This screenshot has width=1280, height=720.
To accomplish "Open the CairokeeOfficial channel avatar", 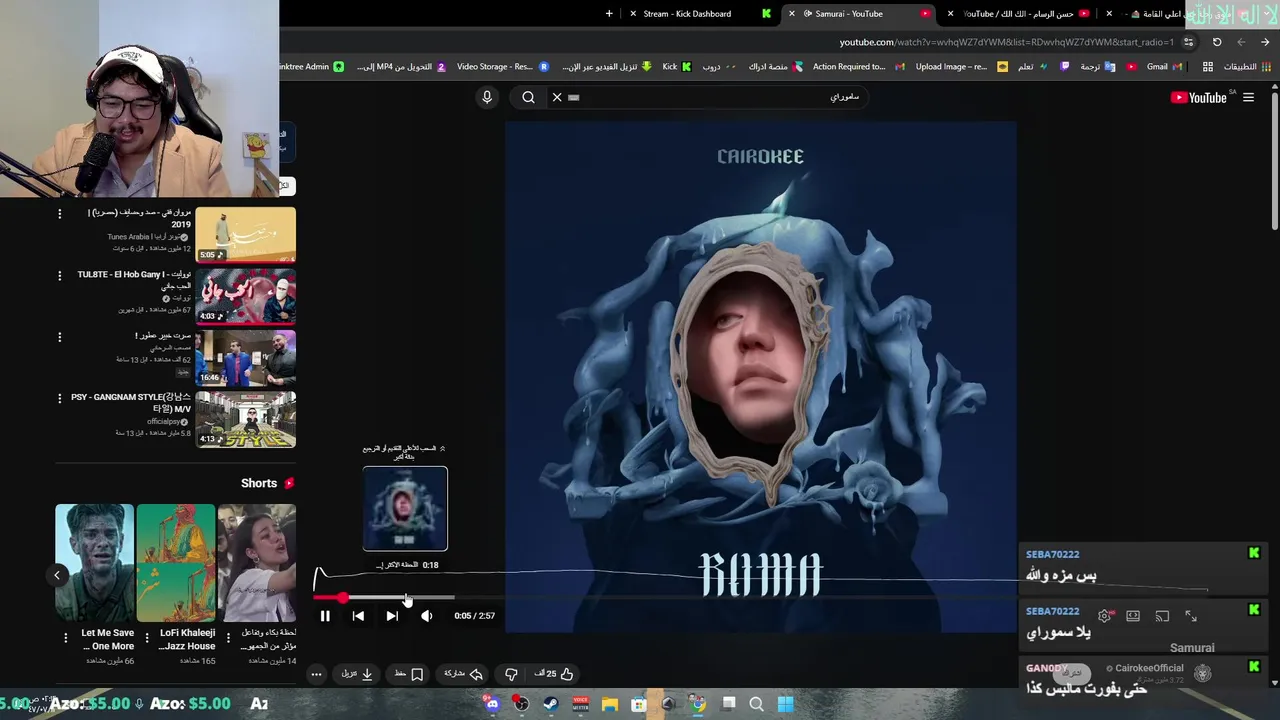I will point(1203,674).
